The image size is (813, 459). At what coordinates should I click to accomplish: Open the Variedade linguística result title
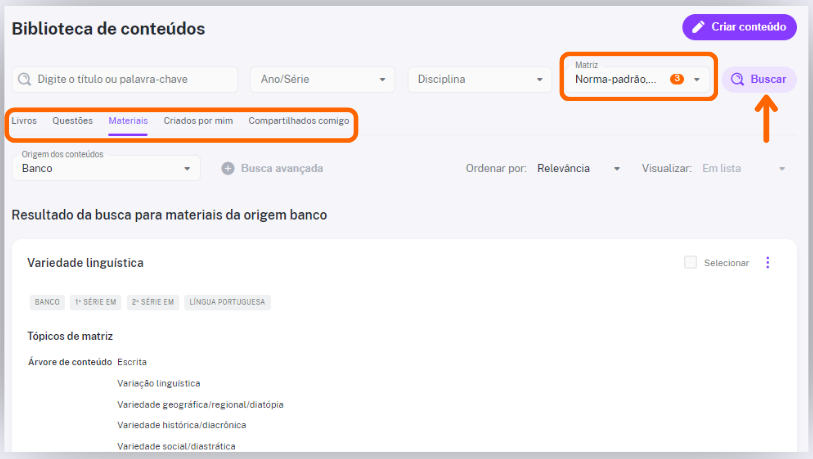pyautogui.click(x=85, y=263)
